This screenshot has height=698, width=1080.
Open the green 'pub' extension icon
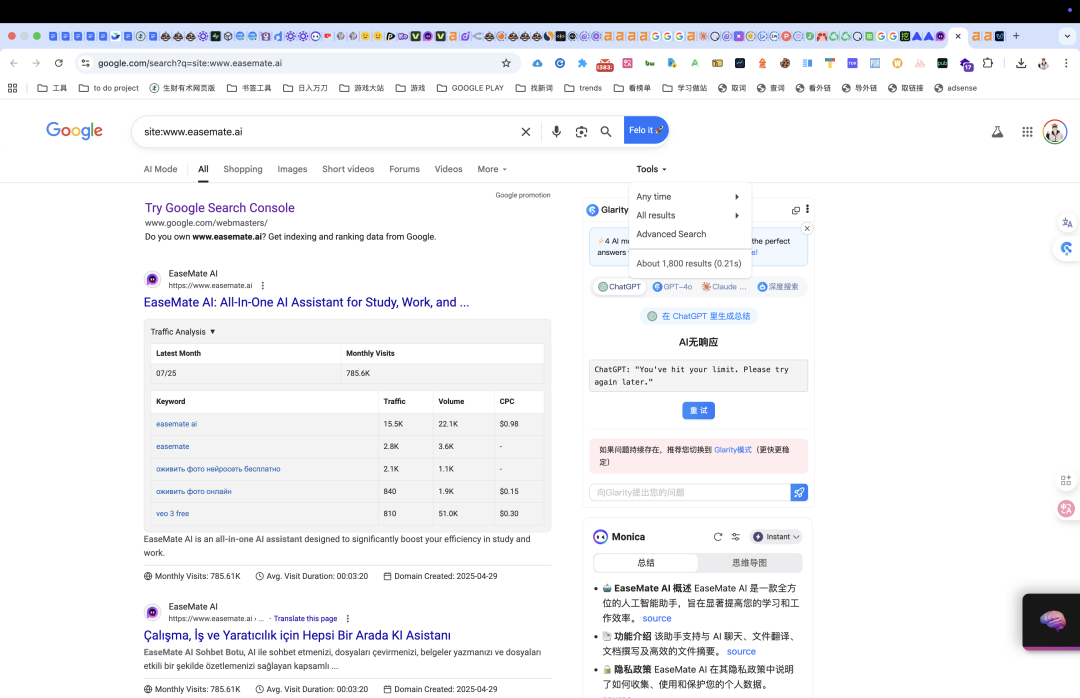pos(942,63)
